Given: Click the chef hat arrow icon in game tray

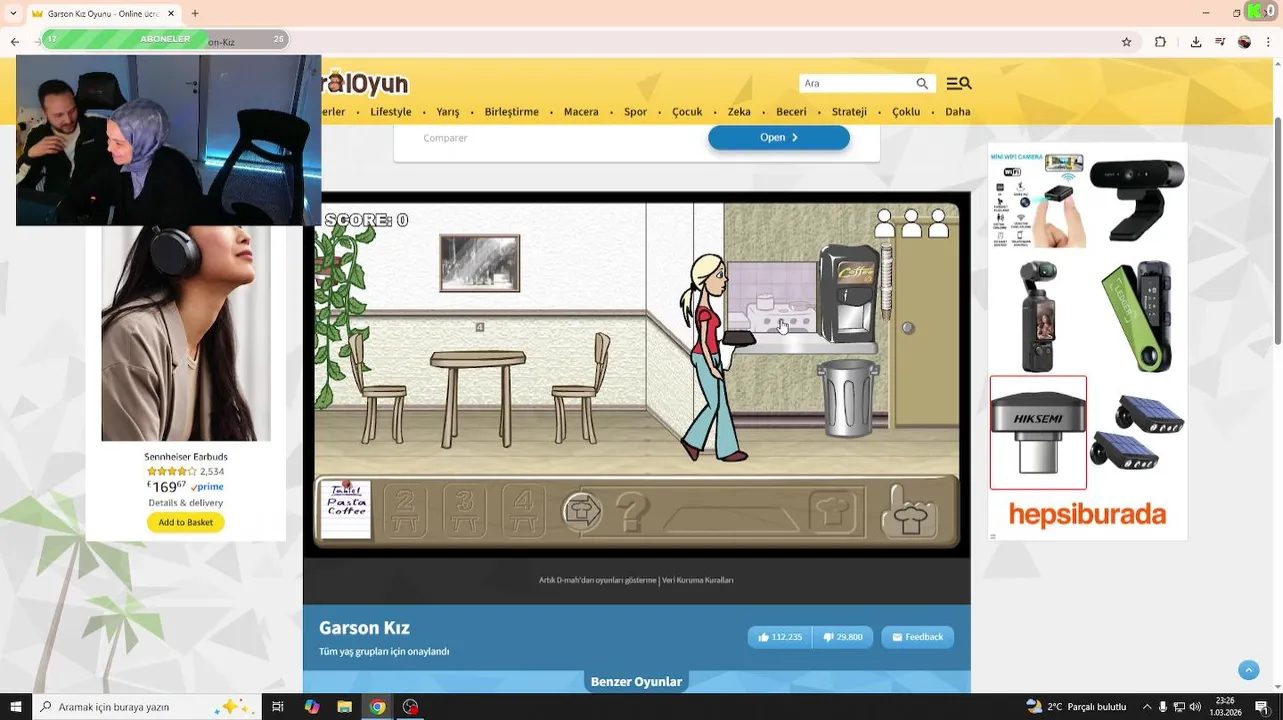Looking at the screenshot, I should click(x=582, y=512).
